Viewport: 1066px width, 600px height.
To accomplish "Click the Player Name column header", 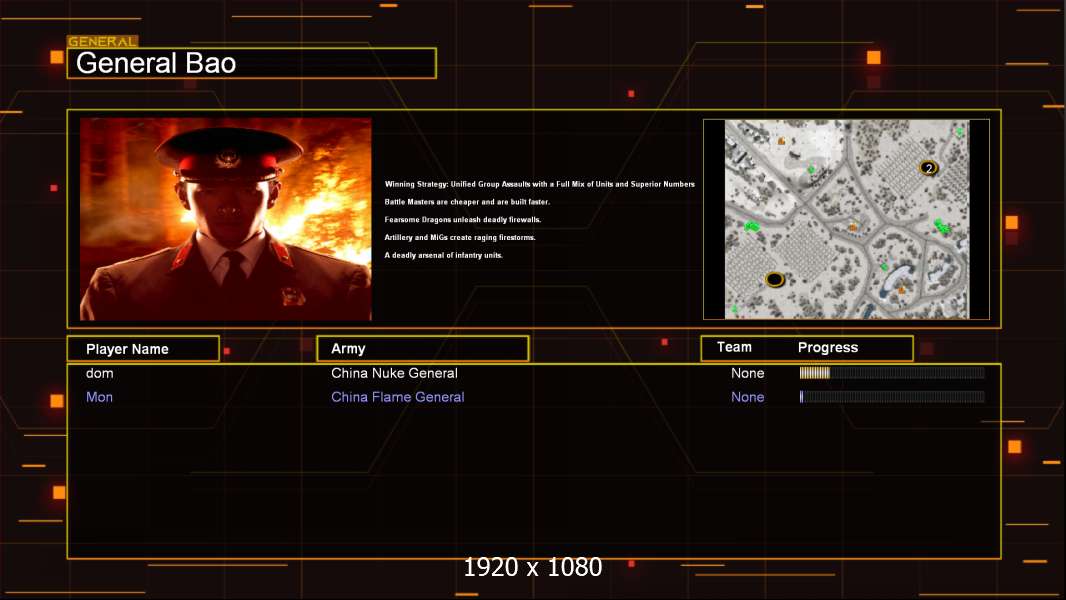I will (x=143, y=349).
